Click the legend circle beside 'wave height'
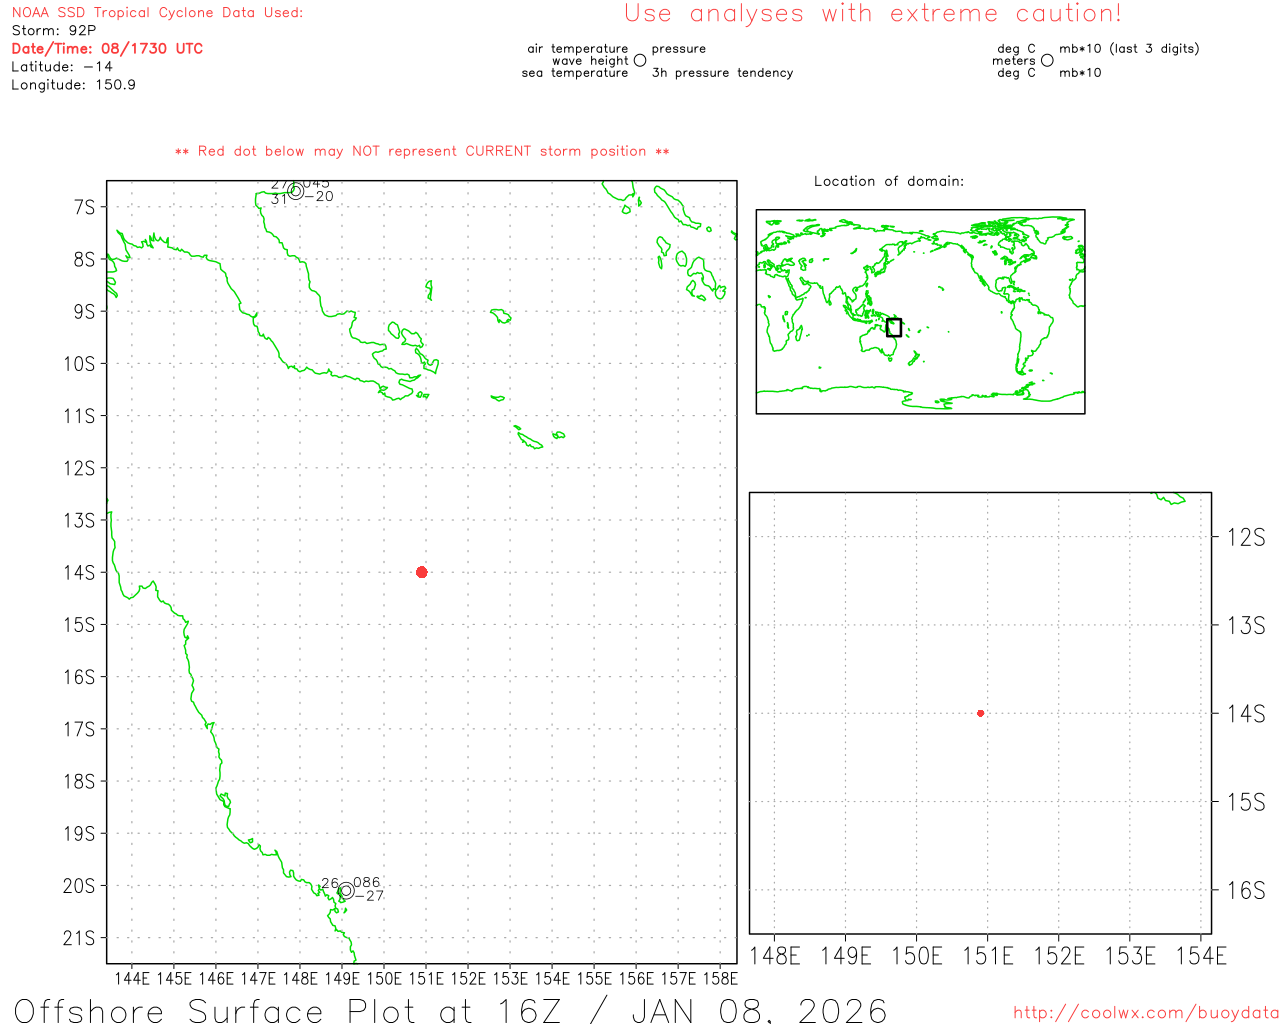This screenshot has height=1024, width=1280. [640, 60]
